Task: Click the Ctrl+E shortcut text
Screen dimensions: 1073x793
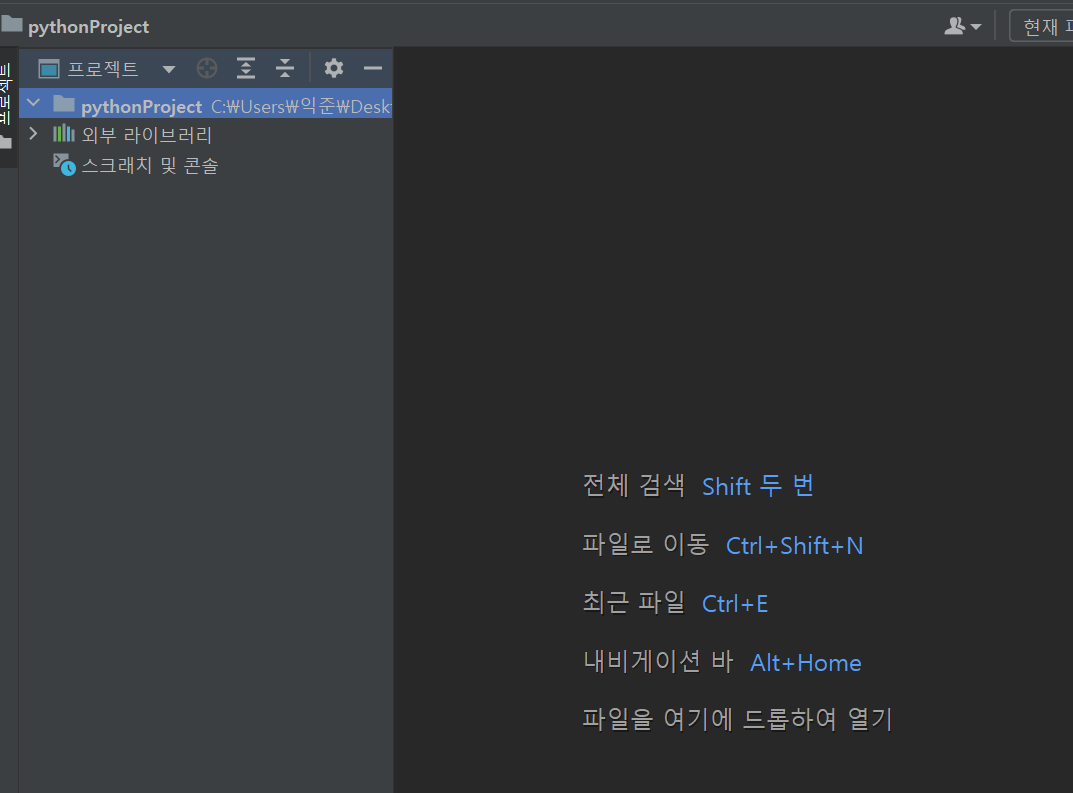Action: (735, 604)
